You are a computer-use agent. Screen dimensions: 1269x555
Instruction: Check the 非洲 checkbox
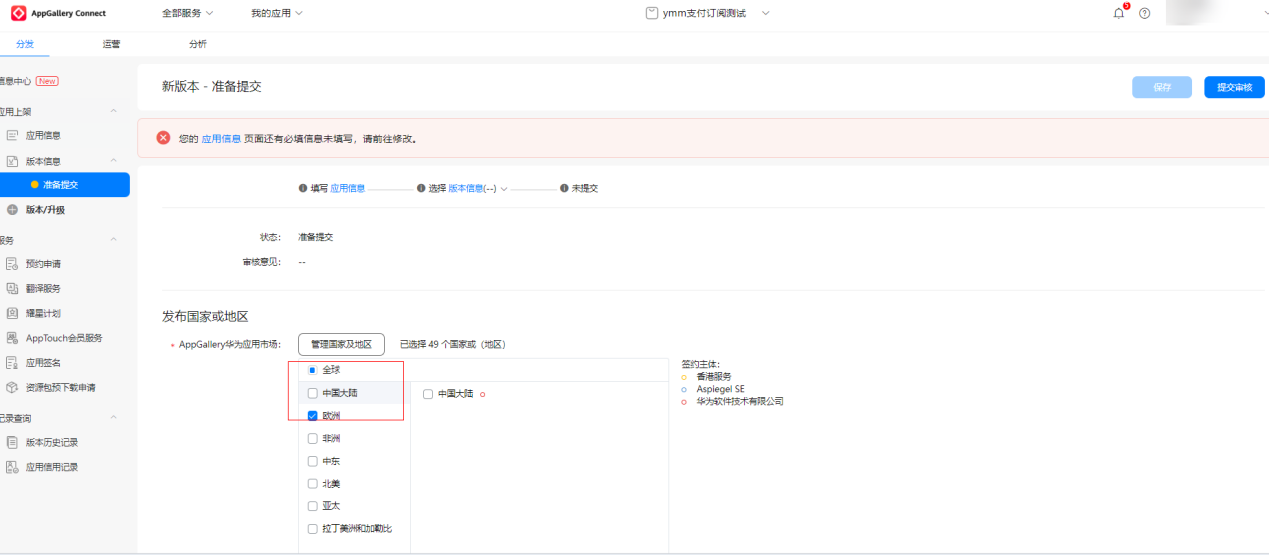(313, 438)
